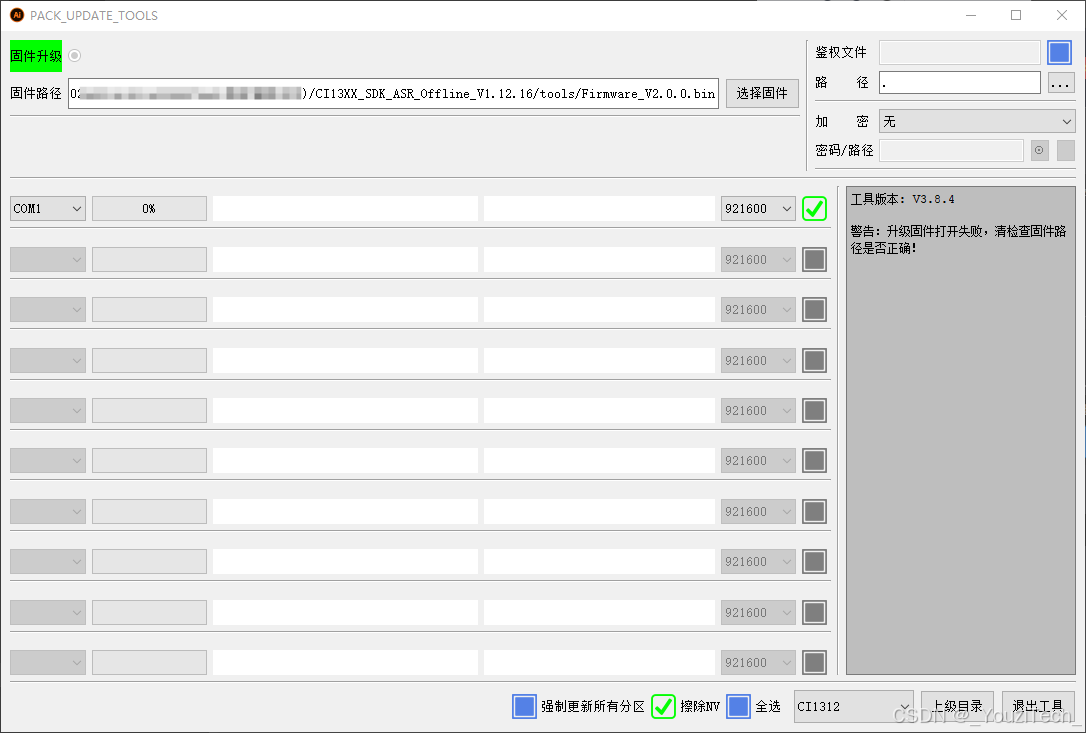
Task: Click the 路径 text field
Action: click(x=959, y=82)
